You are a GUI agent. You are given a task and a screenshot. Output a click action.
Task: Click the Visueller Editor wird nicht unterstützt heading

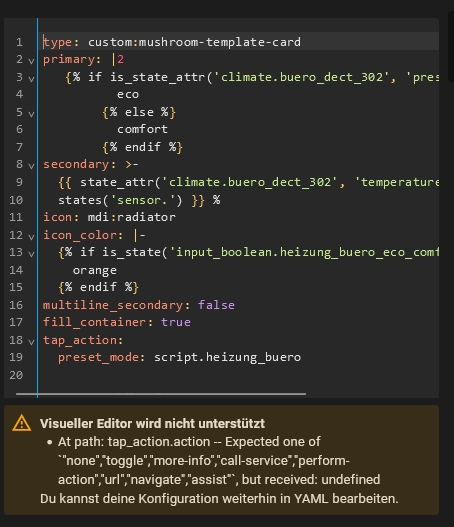click(152, 423)
